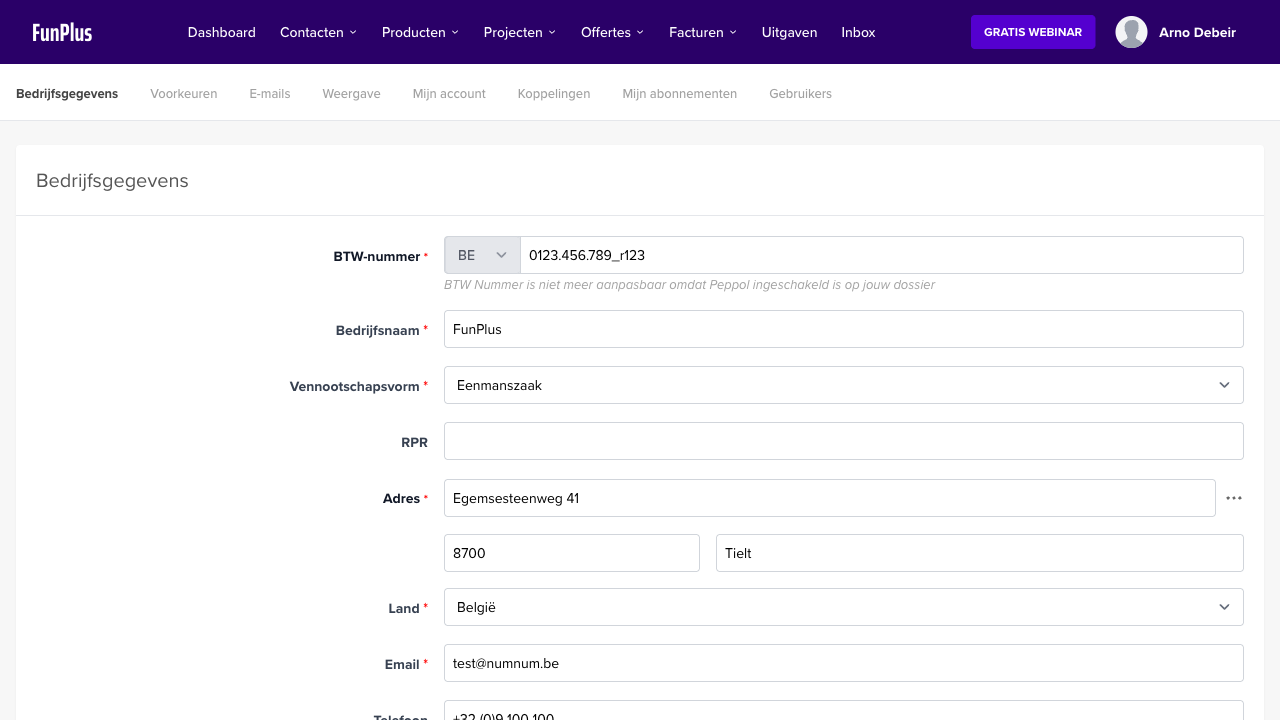Expand the Offertes menu
This screenshot has width=1280, height=720.
coord(612,32)
